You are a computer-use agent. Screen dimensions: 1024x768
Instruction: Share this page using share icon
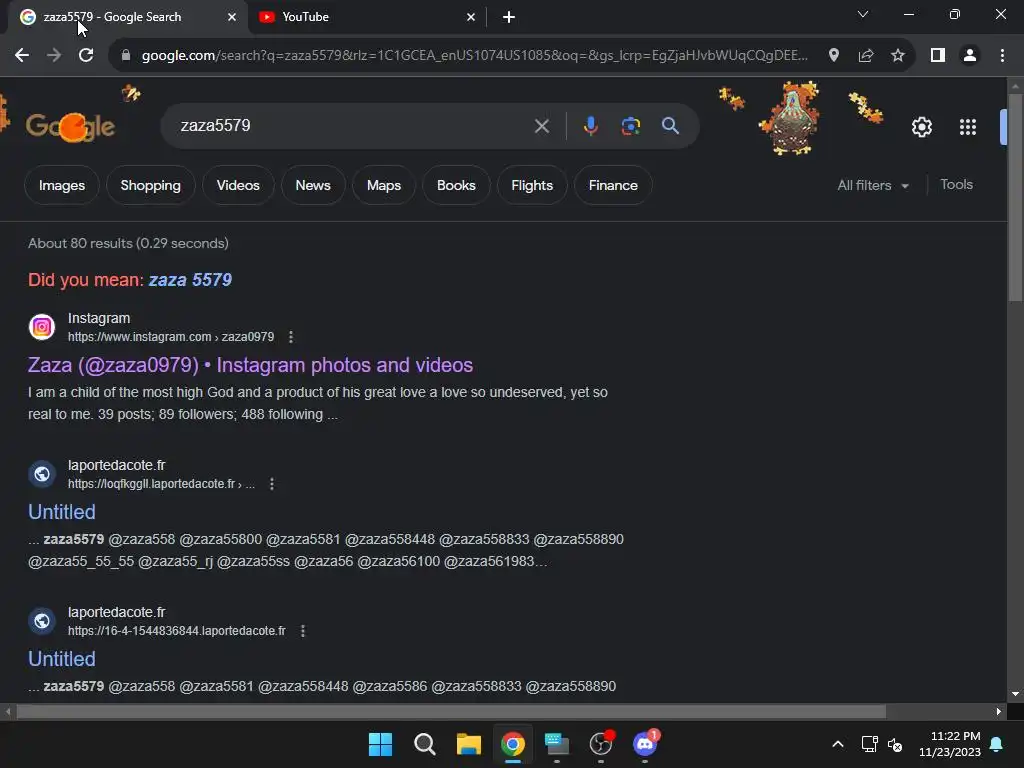tap(866, 56)
